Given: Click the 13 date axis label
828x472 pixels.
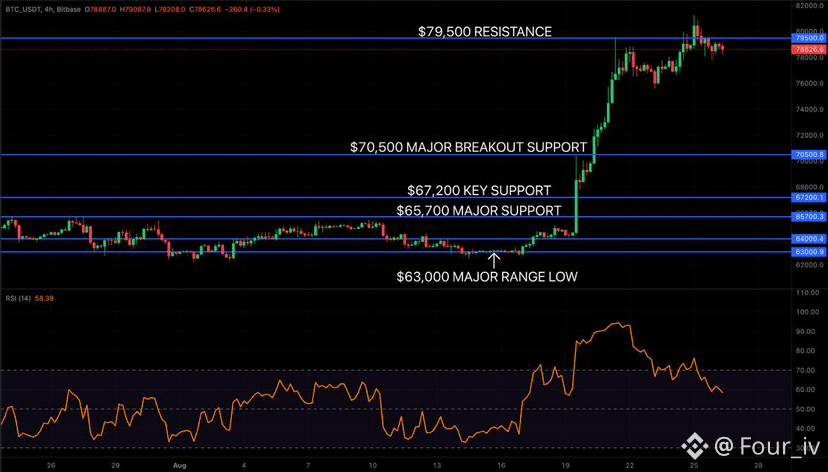Looking at the screenshot, I should pos(437,466).
